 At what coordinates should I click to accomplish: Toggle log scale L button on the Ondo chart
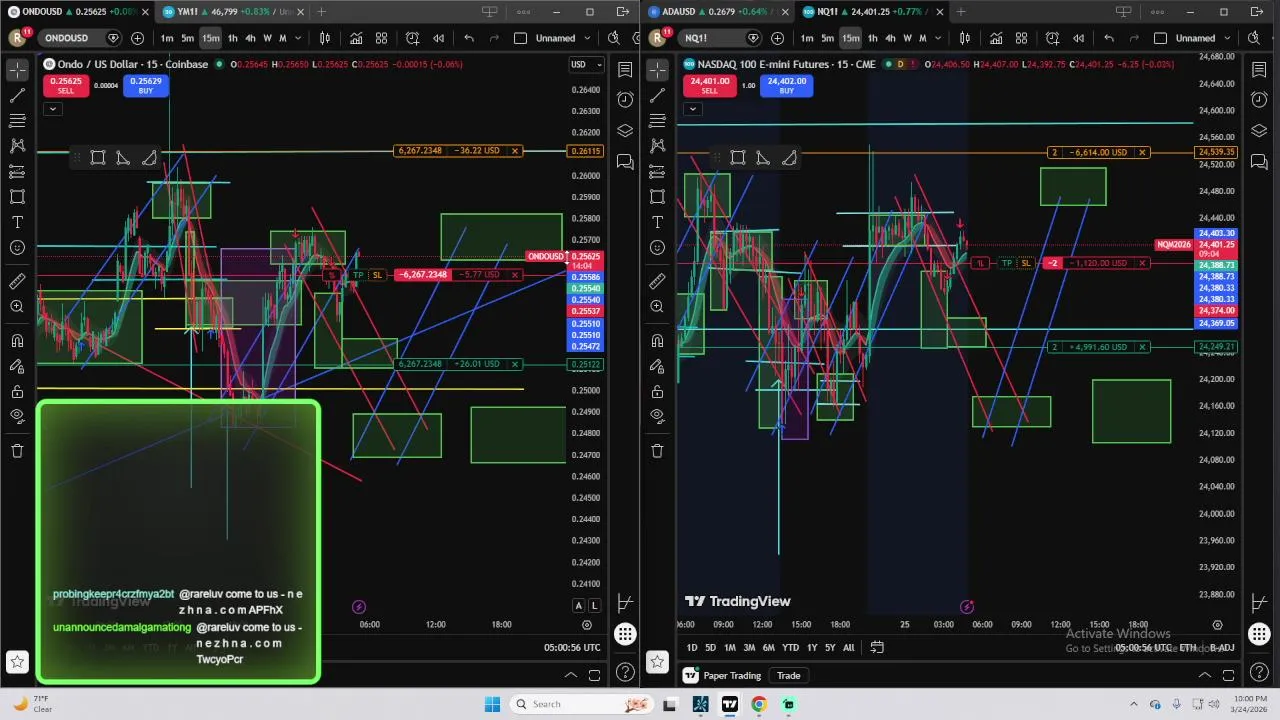tap(594, 606)
